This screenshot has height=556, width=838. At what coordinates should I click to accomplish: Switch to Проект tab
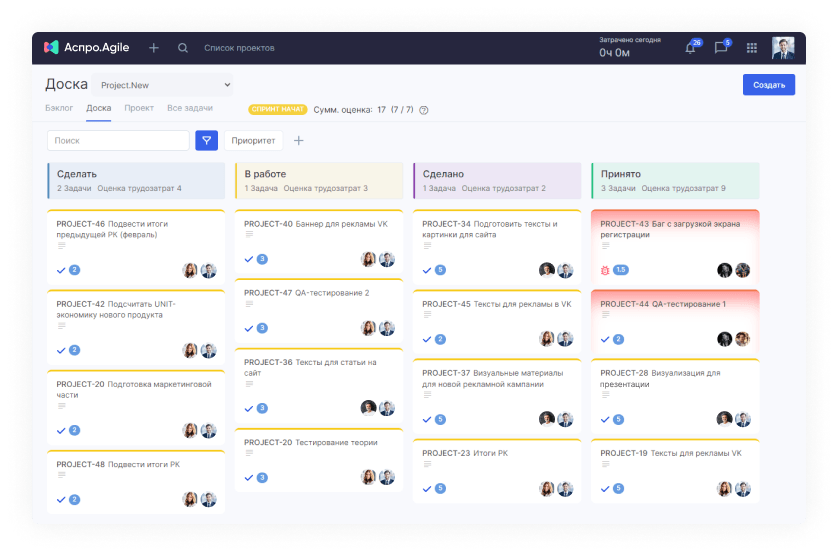tap(139, 108)
